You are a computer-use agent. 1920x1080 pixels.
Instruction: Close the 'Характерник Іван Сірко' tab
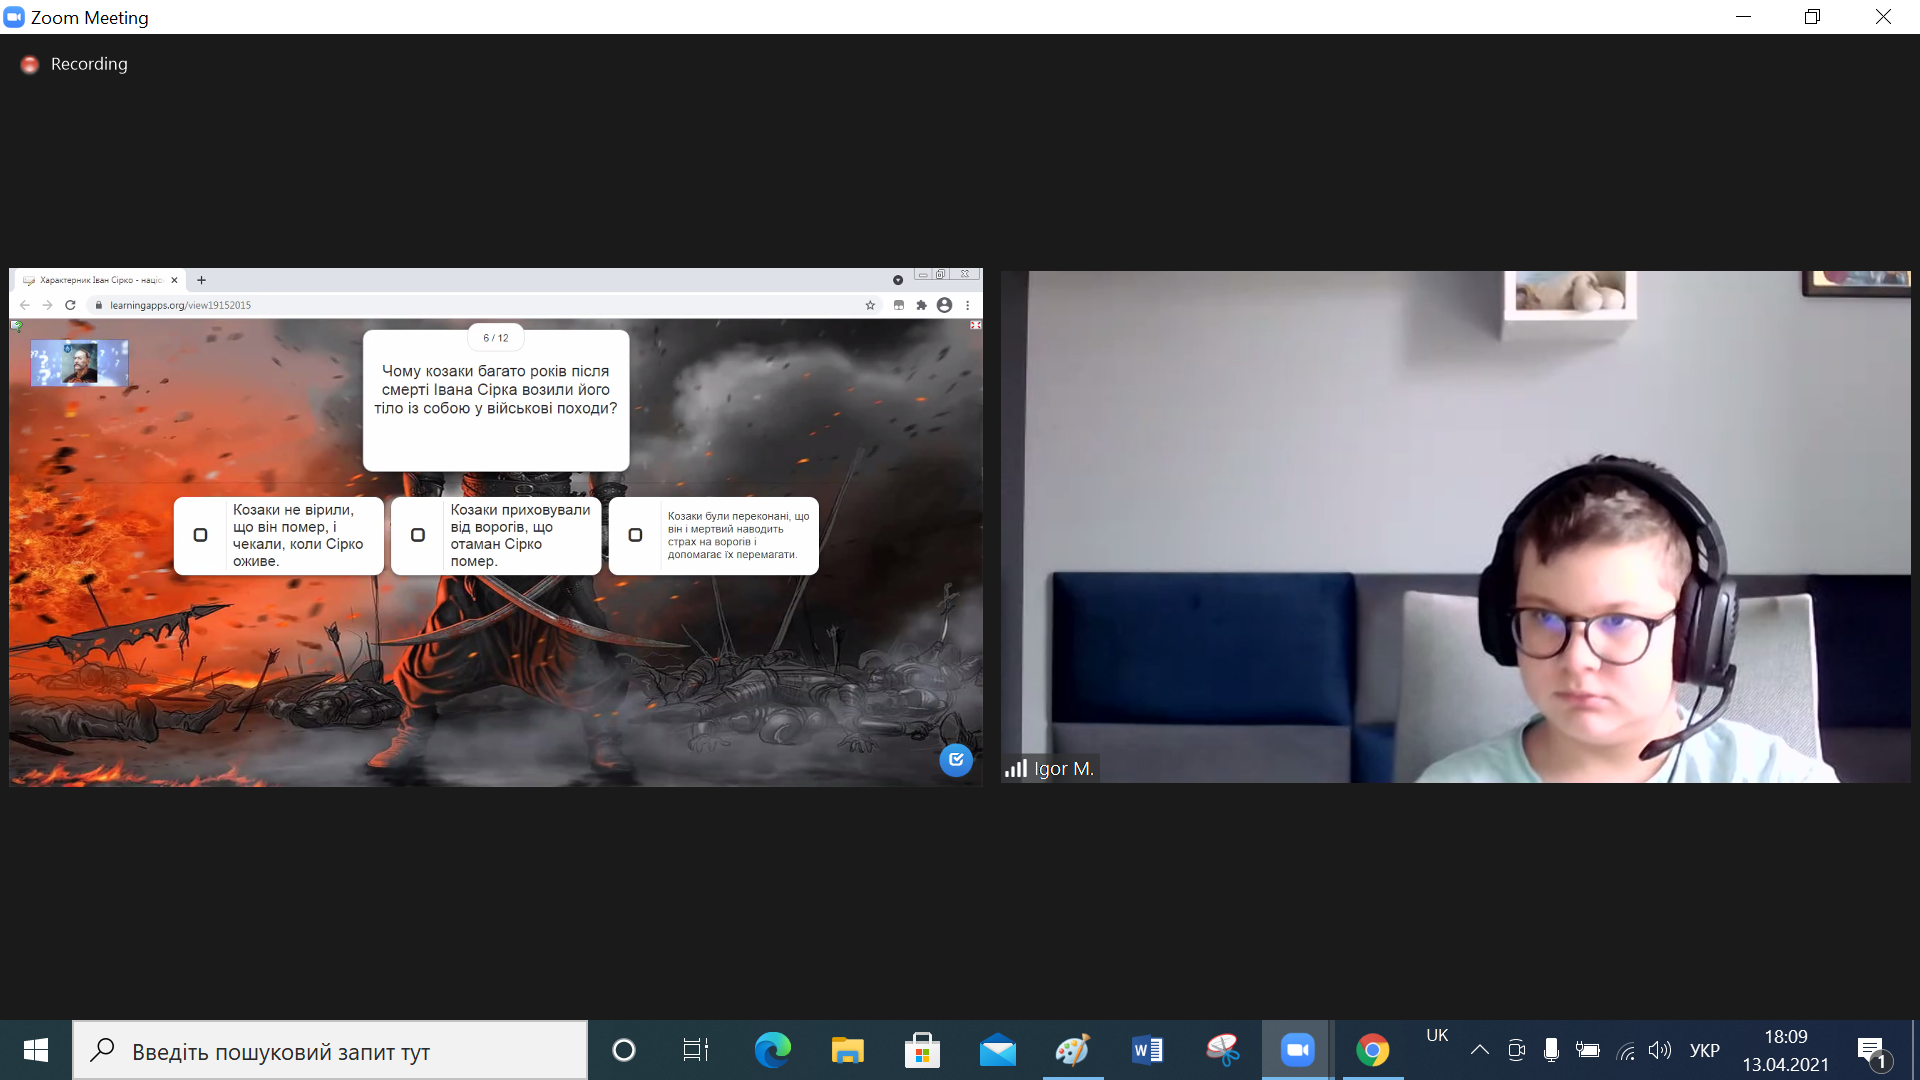click(x=174, y=280)
